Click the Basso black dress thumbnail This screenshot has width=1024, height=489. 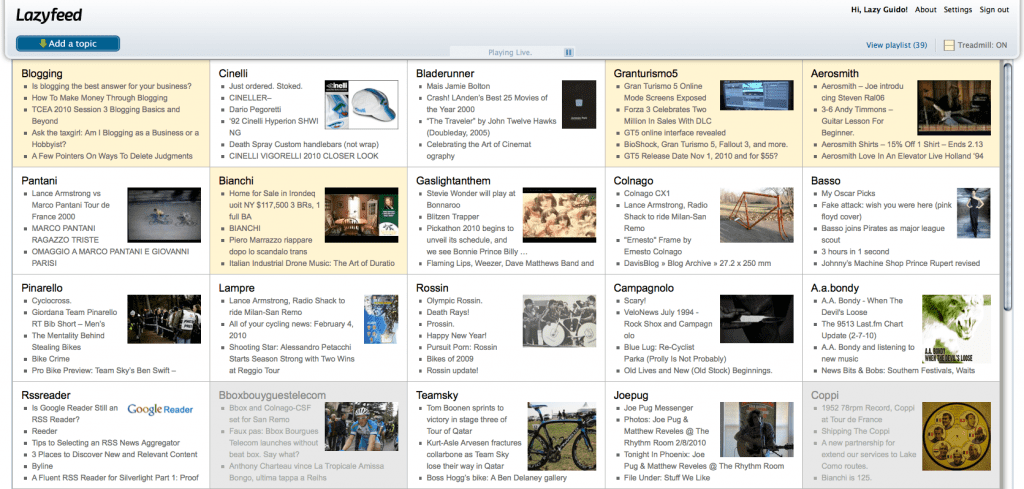tap(973, 212)
